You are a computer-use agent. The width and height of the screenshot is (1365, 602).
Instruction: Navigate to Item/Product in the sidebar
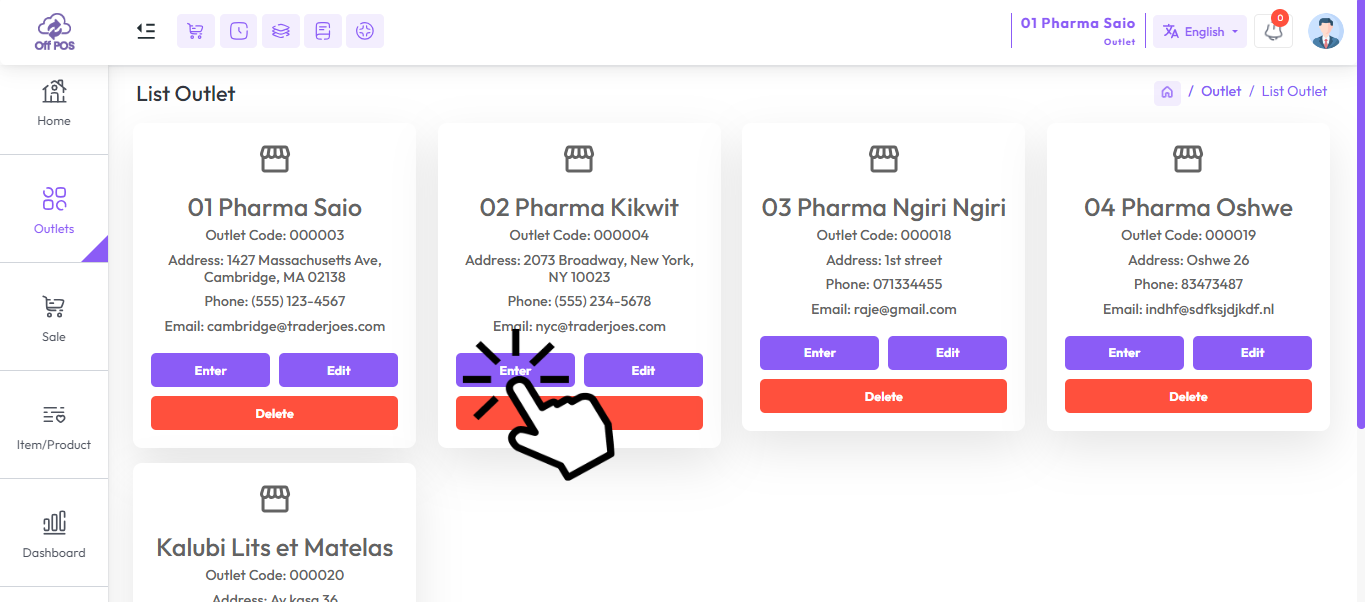[53, 426]
